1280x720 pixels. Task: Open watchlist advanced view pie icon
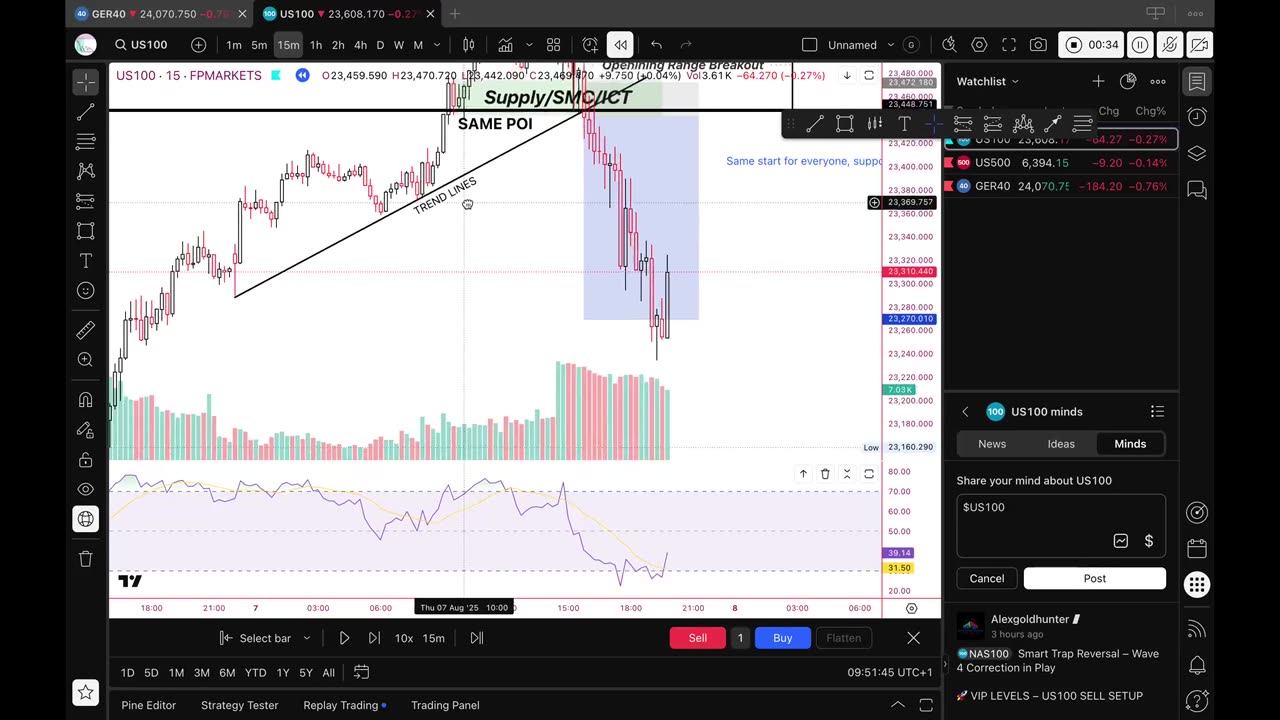(1128, 81)
